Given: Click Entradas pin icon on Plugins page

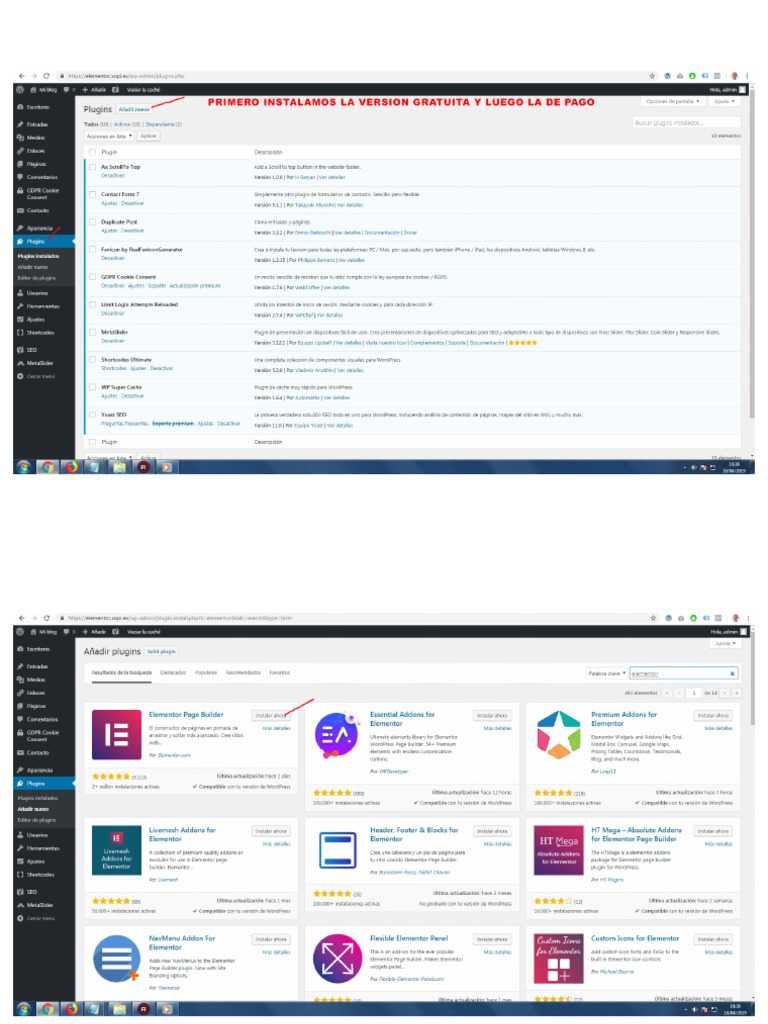Looking at the screenshot, I should point(20,124).
